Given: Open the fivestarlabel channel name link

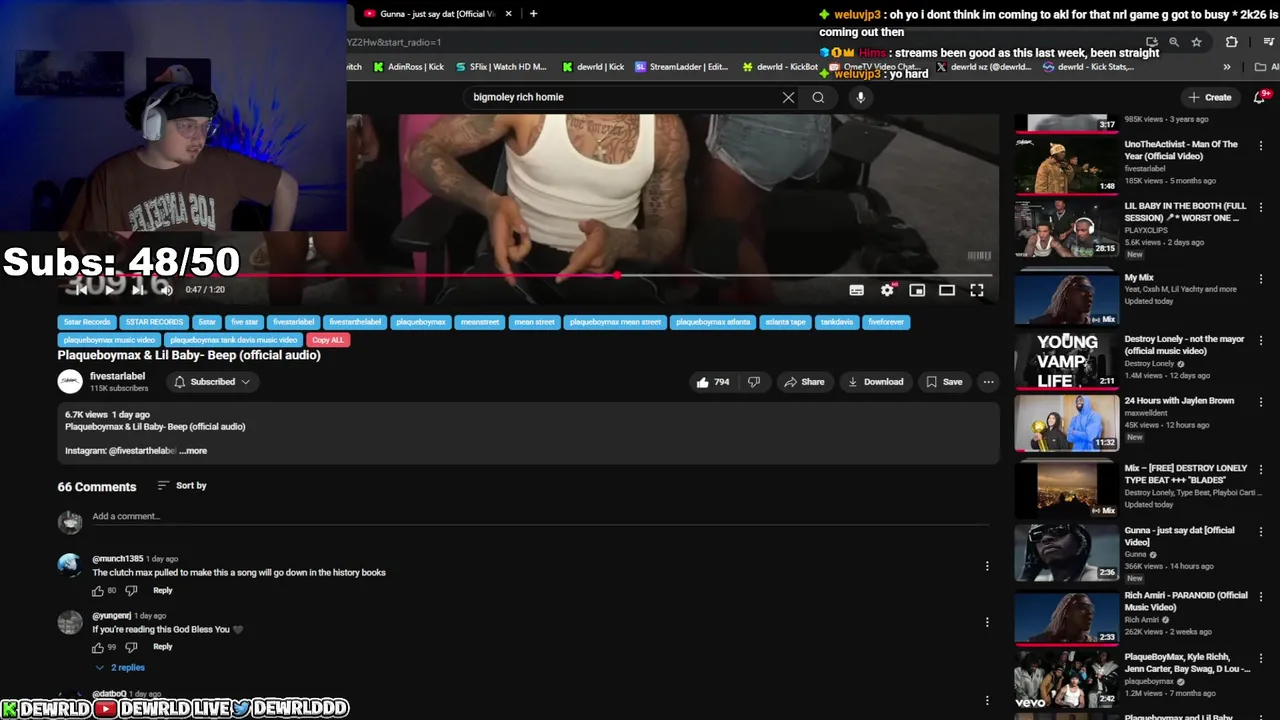Looking at the screenshot, I should (x=117, y=376).
